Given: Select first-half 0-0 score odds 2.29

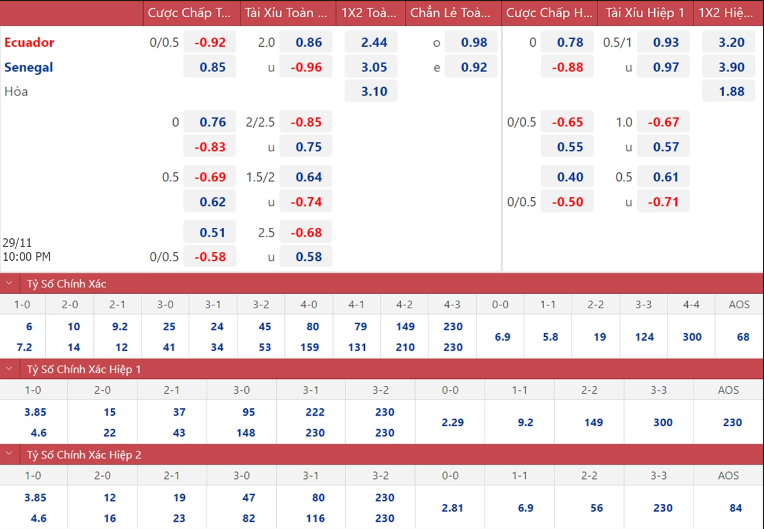Looking at the screenshot, I should click(451, 422).
